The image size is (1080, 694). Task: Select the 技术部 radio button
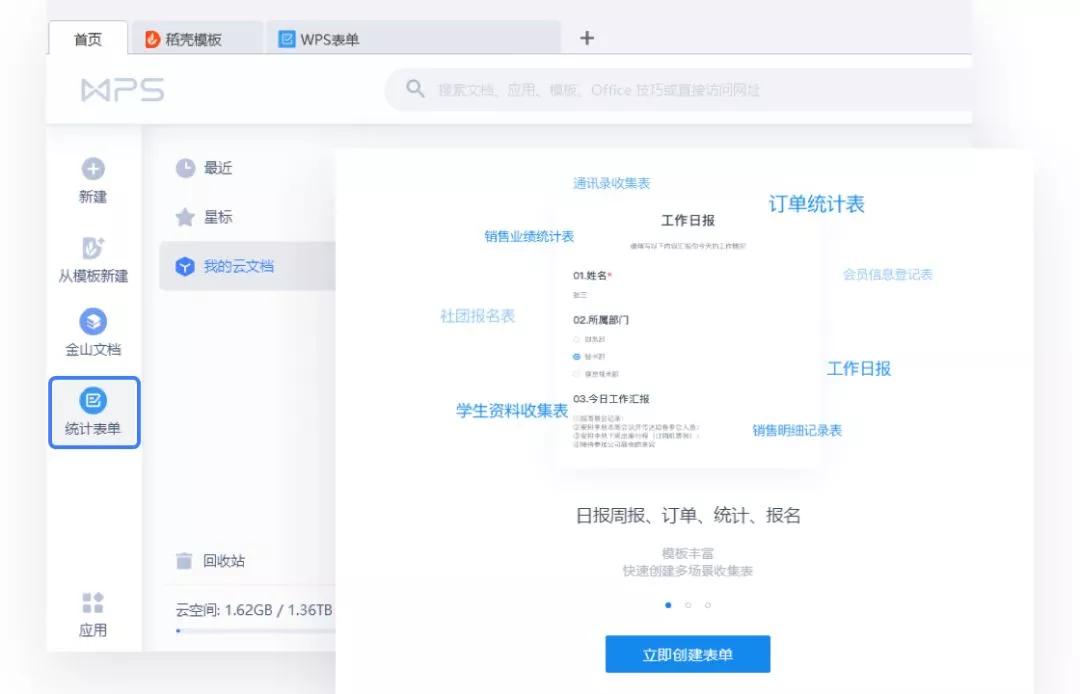(576, 356)
